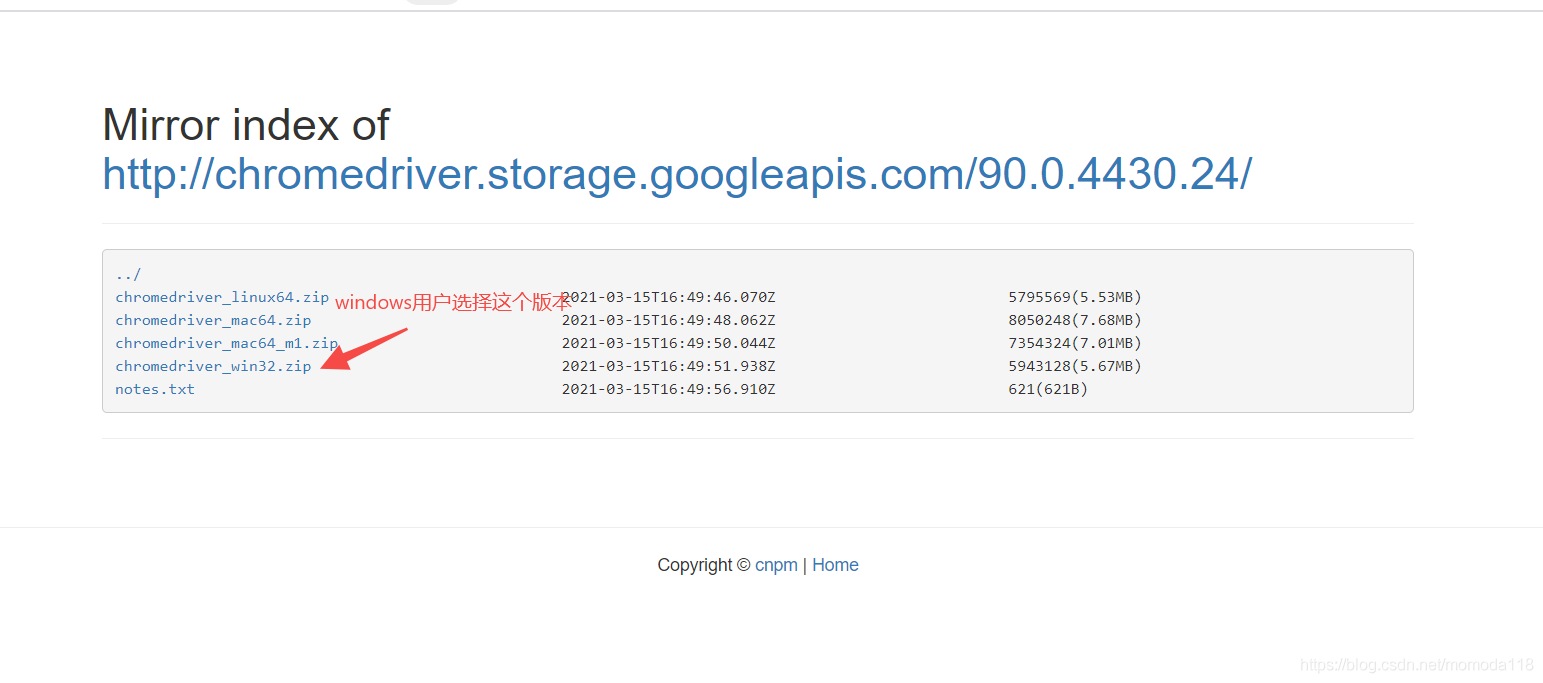Screen dimensions: 1543x683
Task: Go to parent directory ../ link
Action: coord(128,274)
